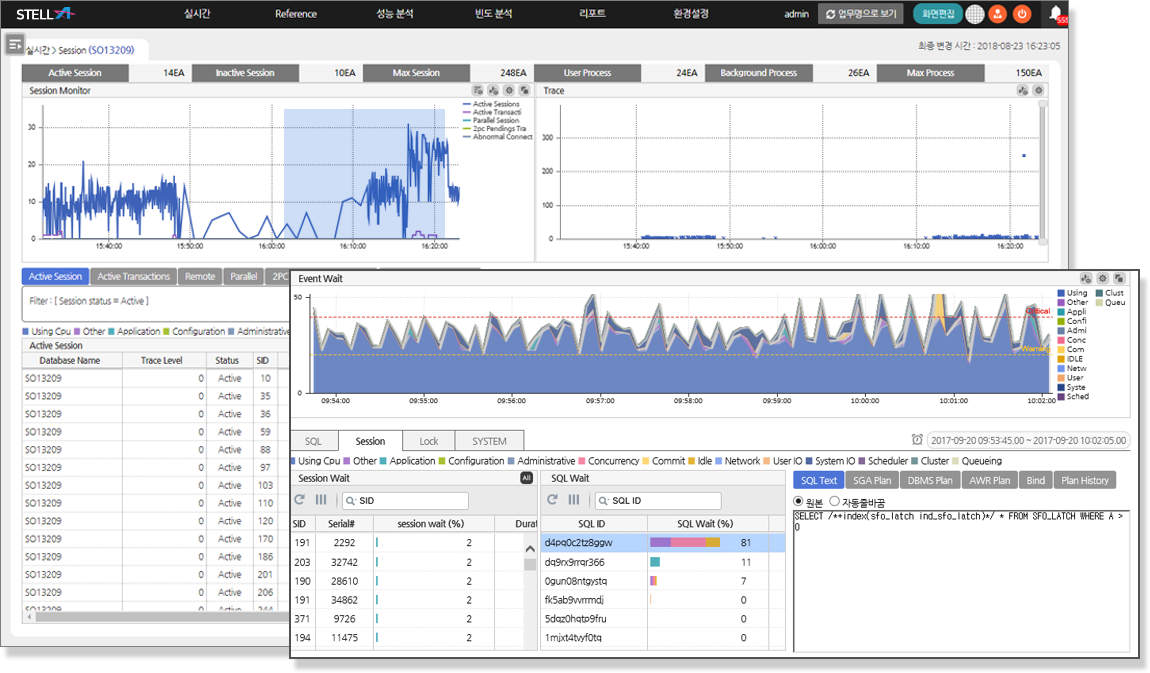Switch to the SQL tab

click(314, 441)
